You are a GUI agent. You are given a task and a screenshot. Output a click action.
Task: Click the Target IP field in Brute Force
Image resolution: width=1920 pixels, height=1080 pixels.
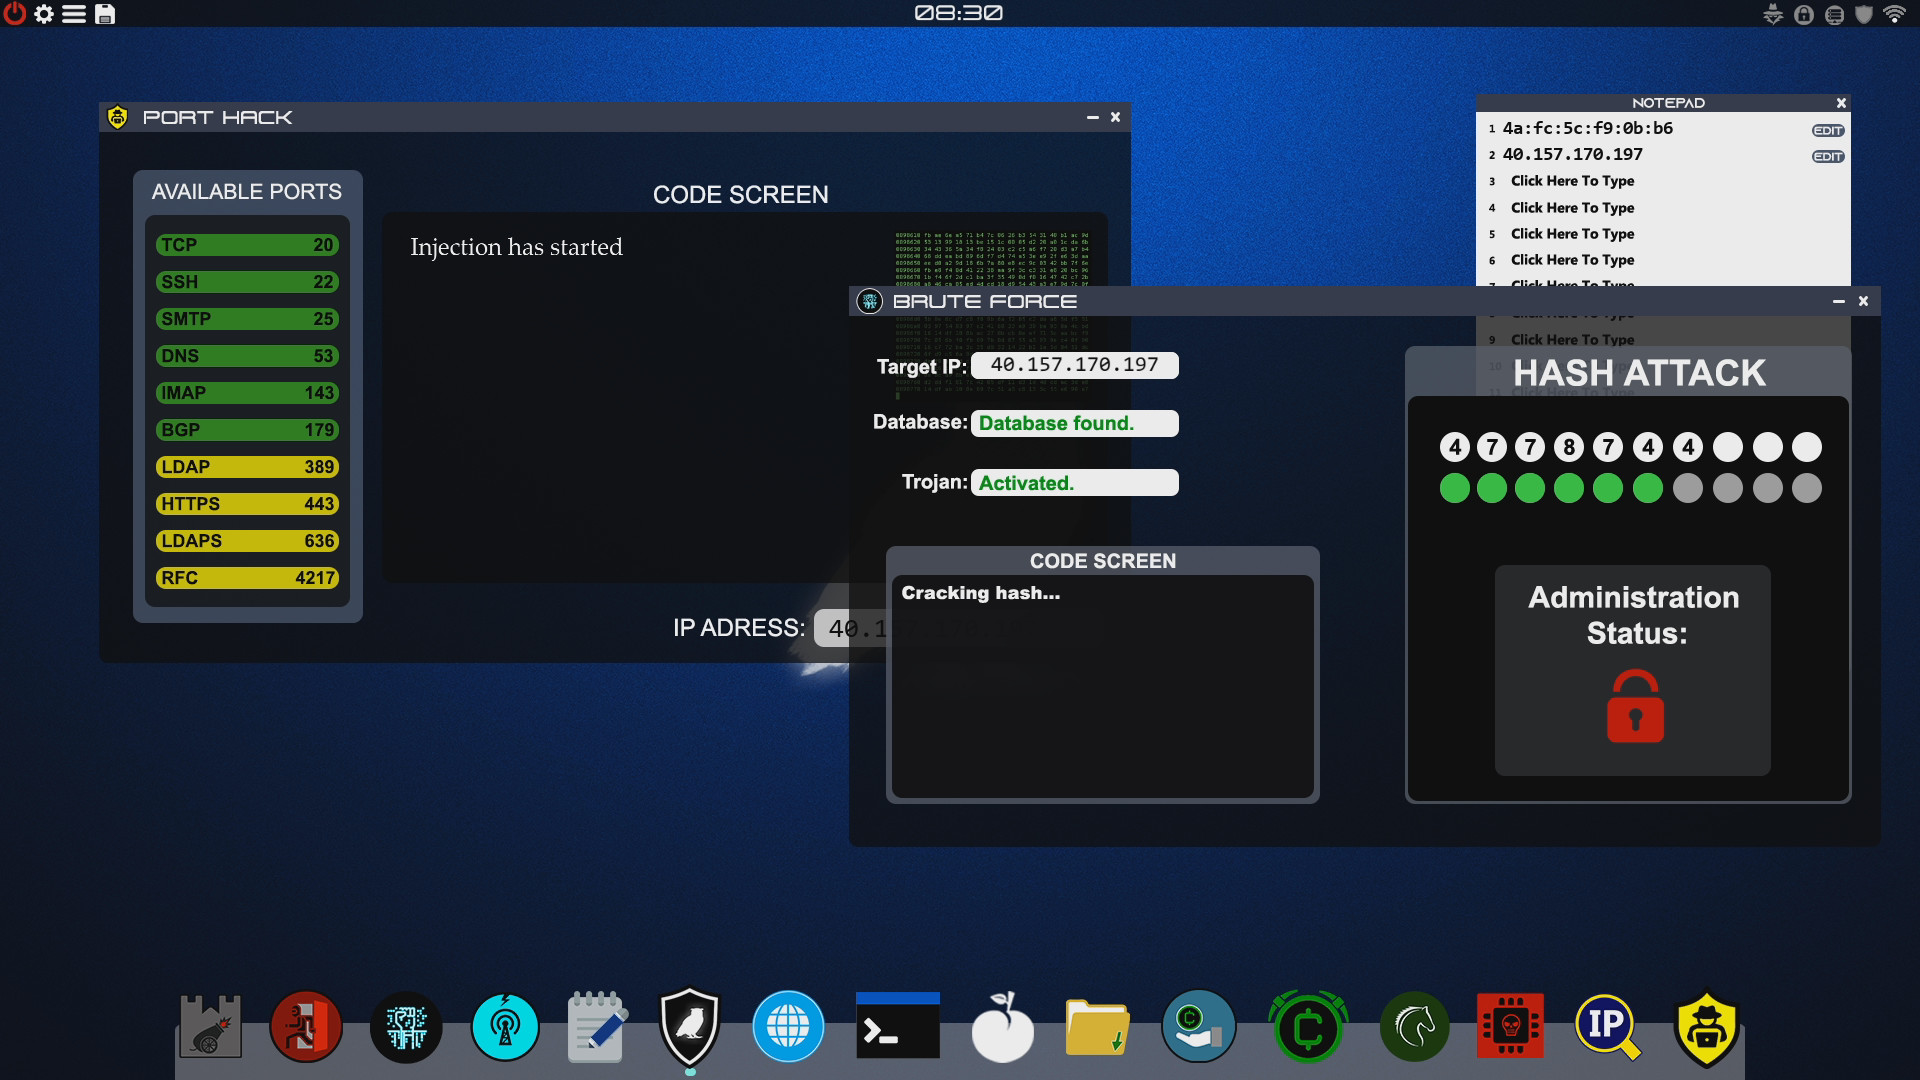point(1074,365)
